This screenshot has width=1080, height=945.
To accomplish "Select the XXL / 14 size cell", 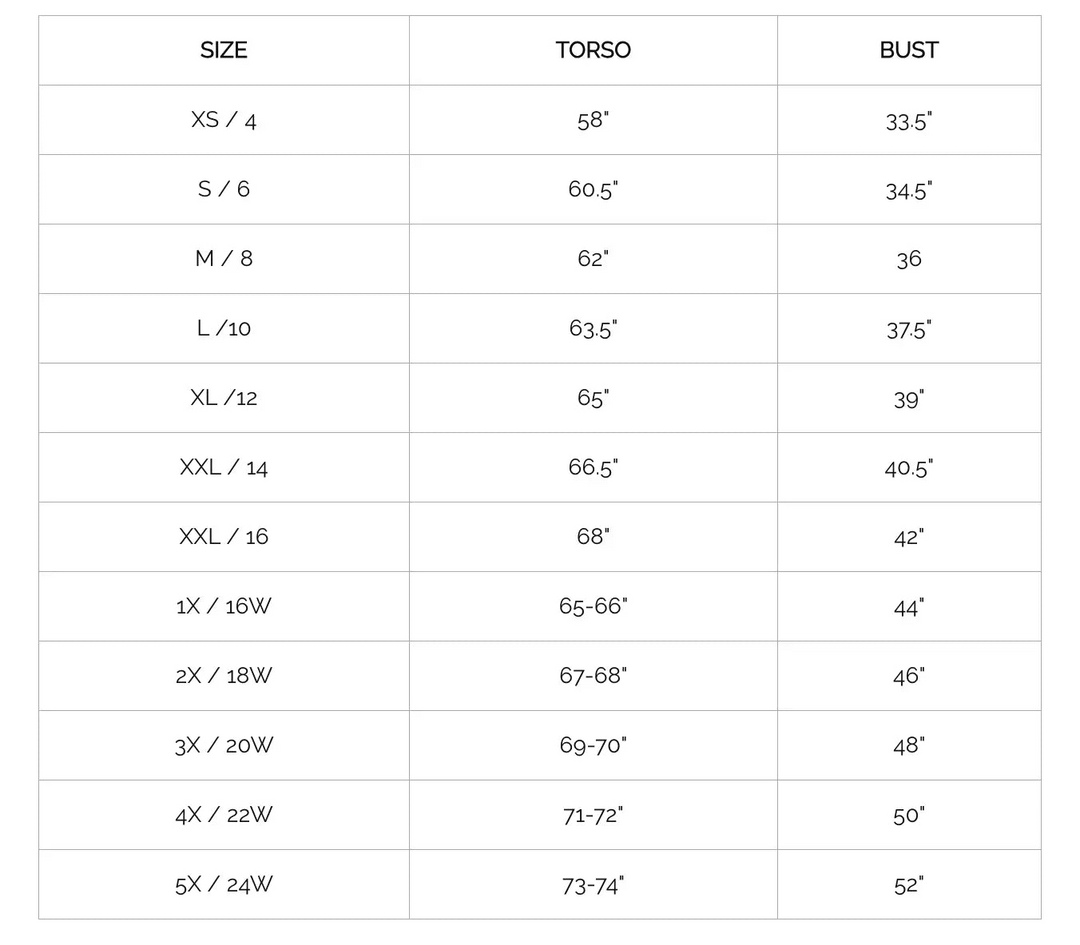I will (x=224, y=467).
